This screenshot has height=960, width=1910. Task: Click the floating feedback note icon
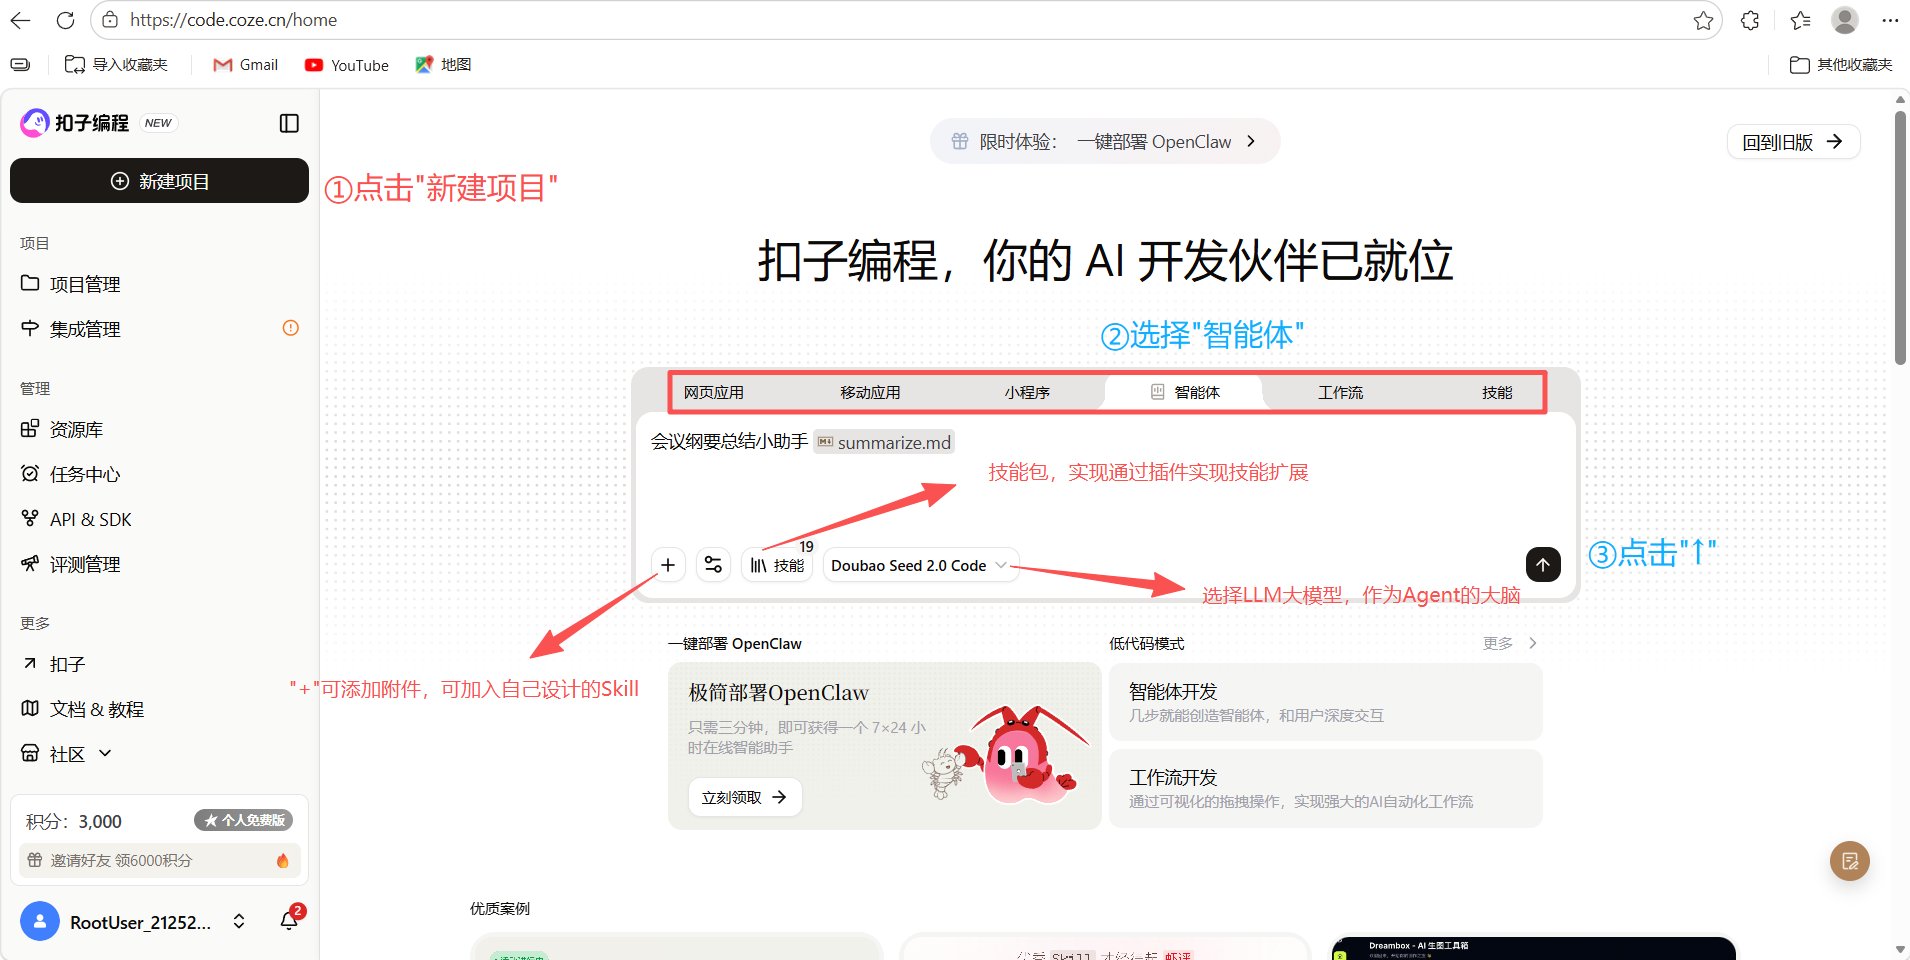1849,861
